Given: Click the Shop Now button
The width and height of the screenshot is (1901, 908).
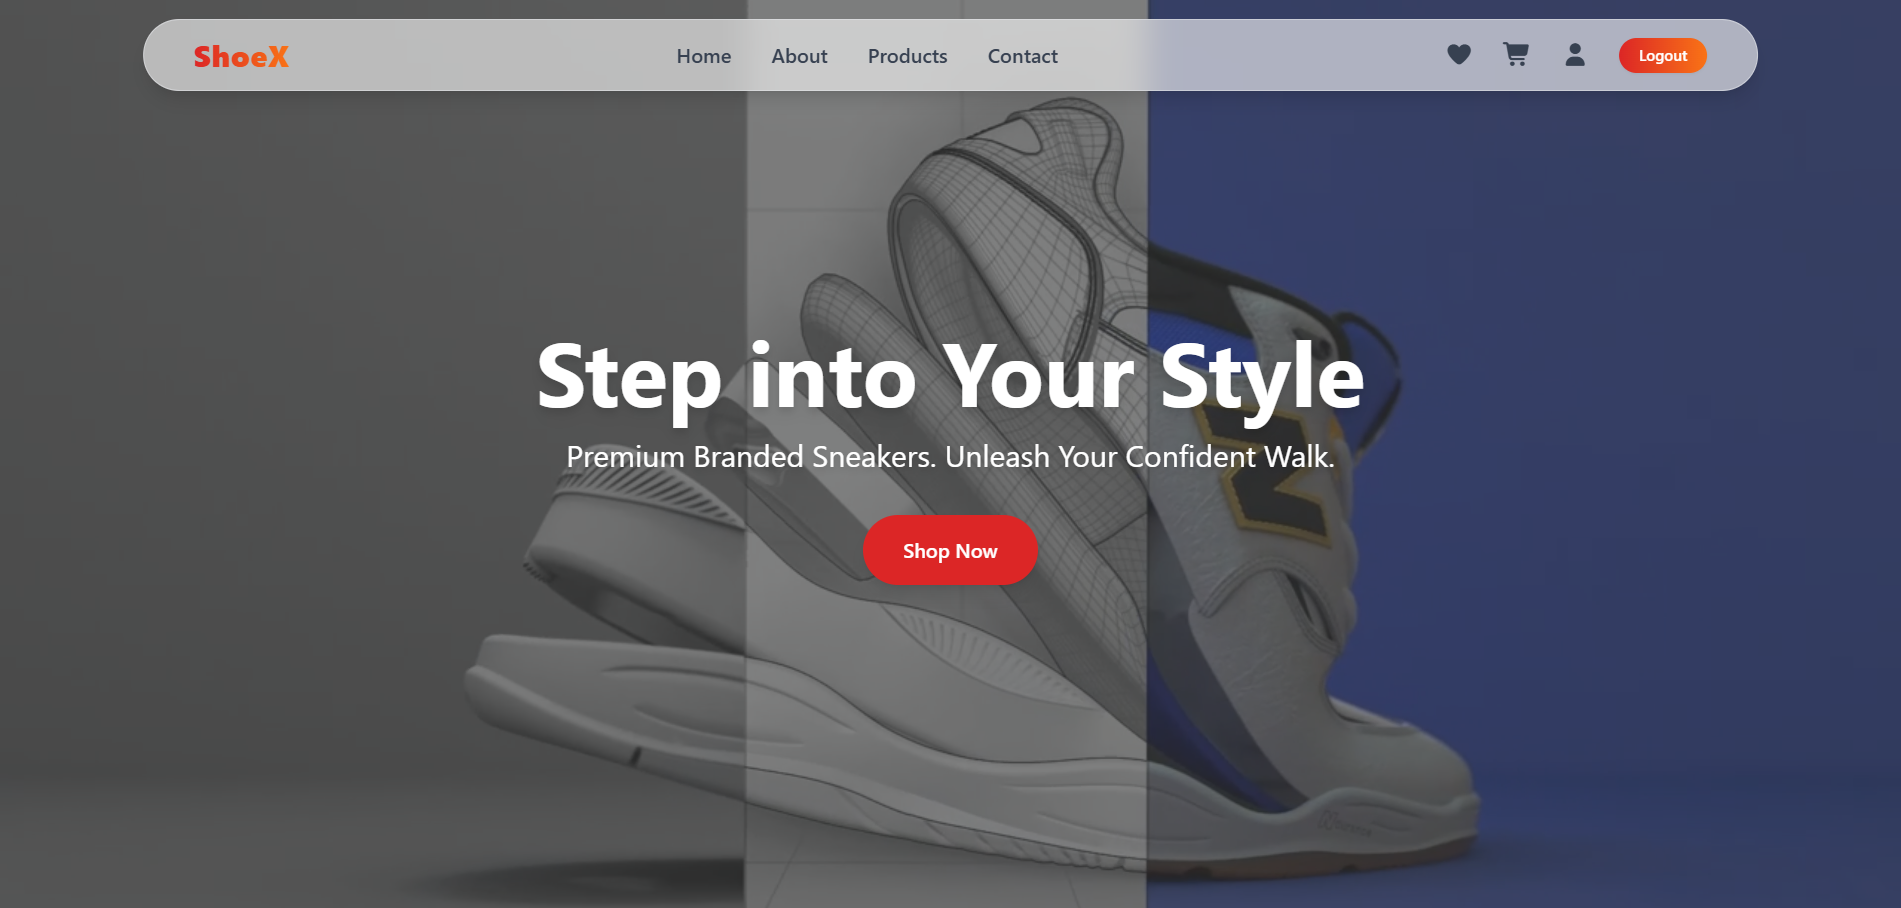Looking at the screenshot, I should [950, 551].
